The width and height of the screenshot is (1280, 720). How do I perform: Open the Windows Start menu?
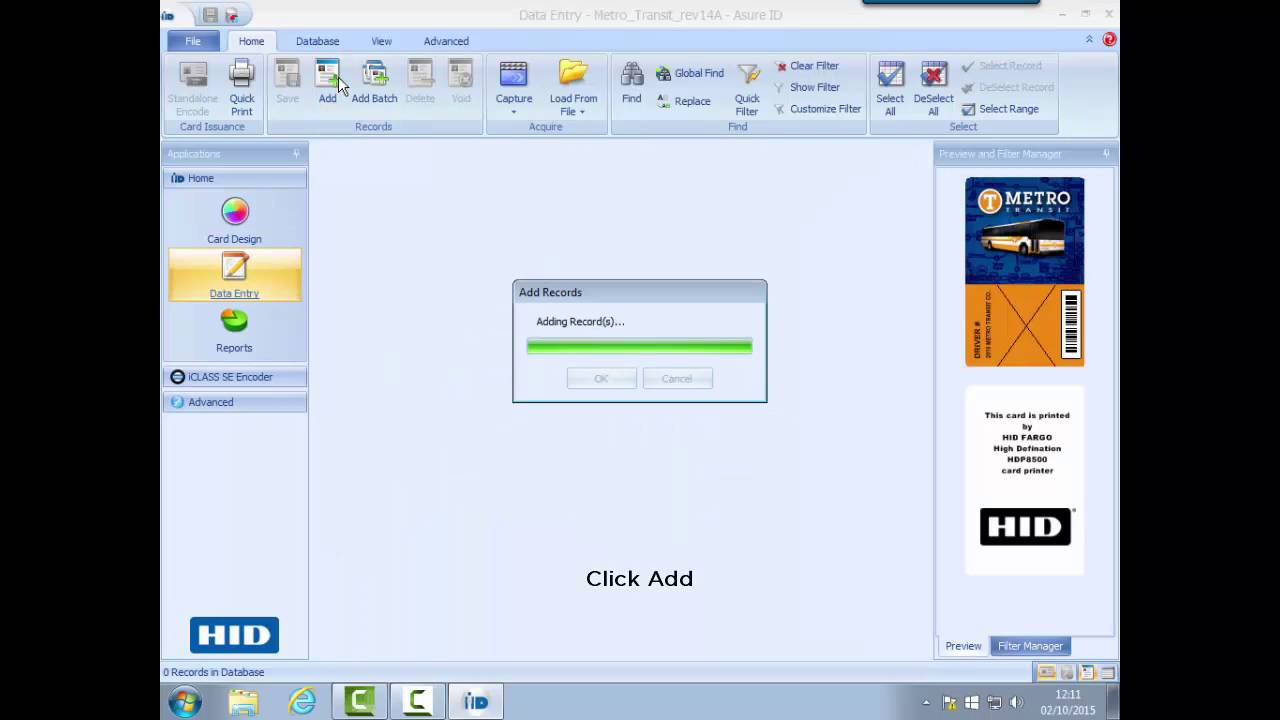[185, 702]
